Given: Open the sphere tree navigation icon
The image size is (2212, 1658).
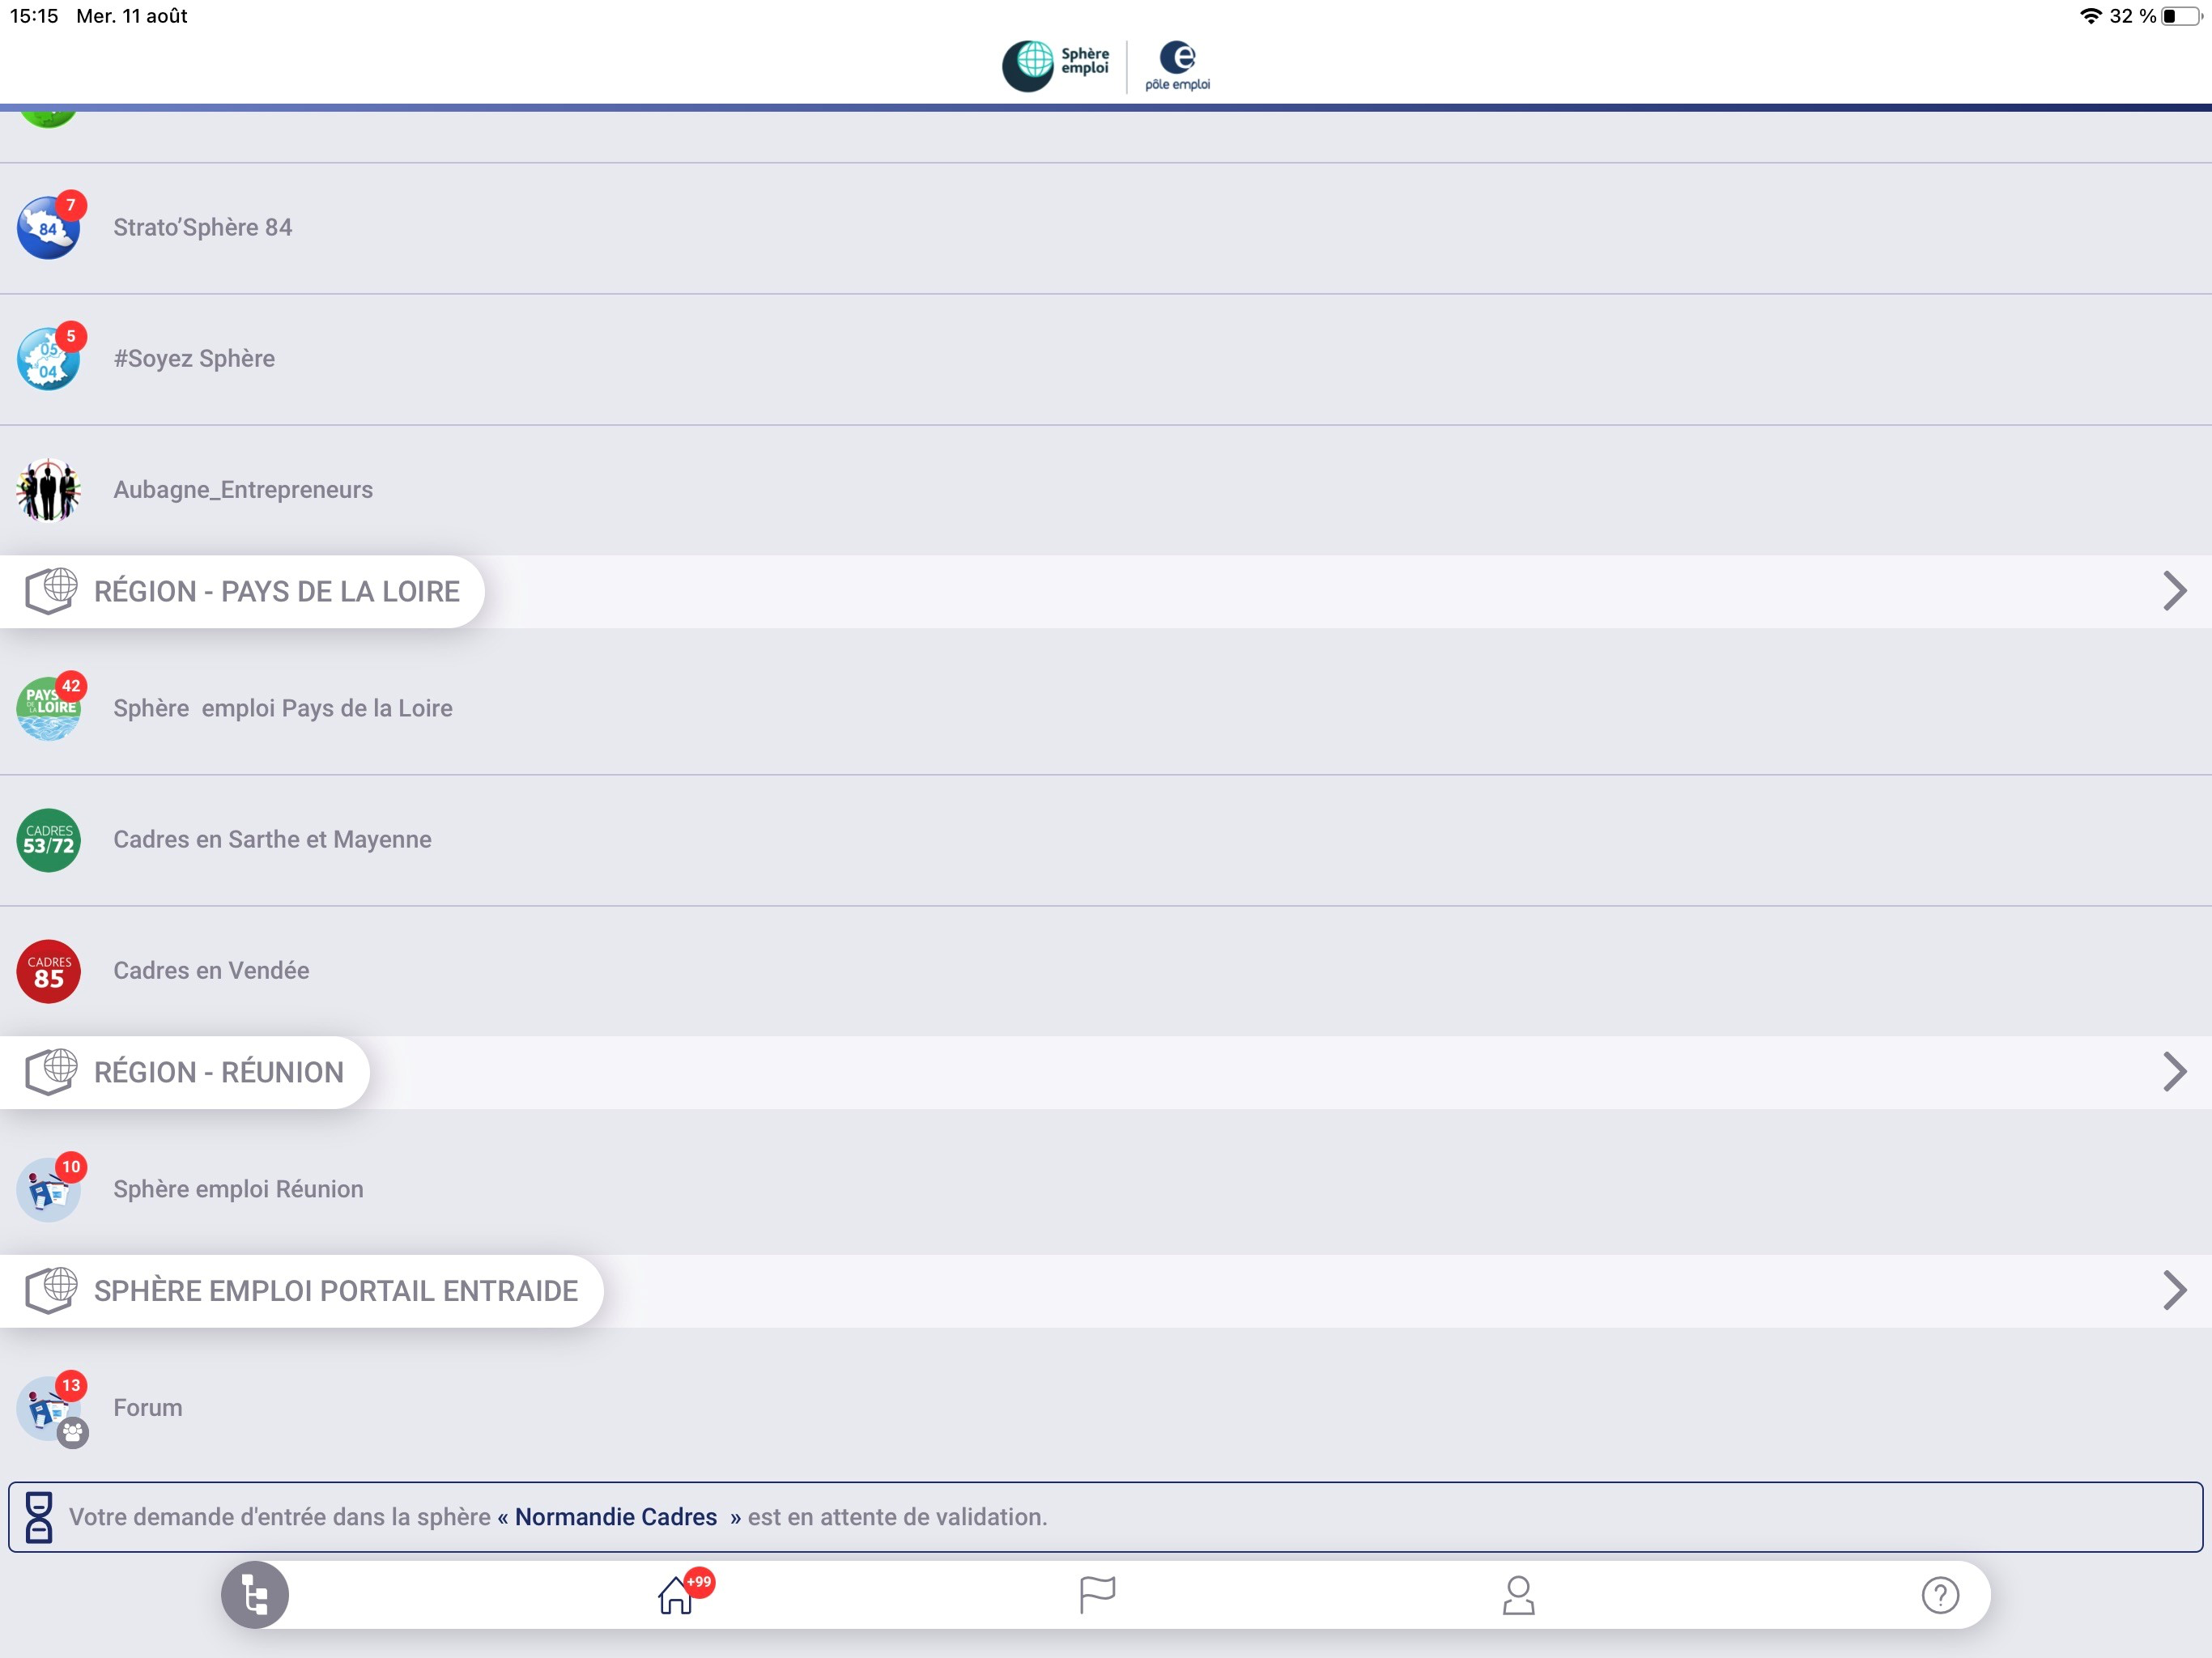Looking at the screenshot, I should click(x=254, y=1594).
